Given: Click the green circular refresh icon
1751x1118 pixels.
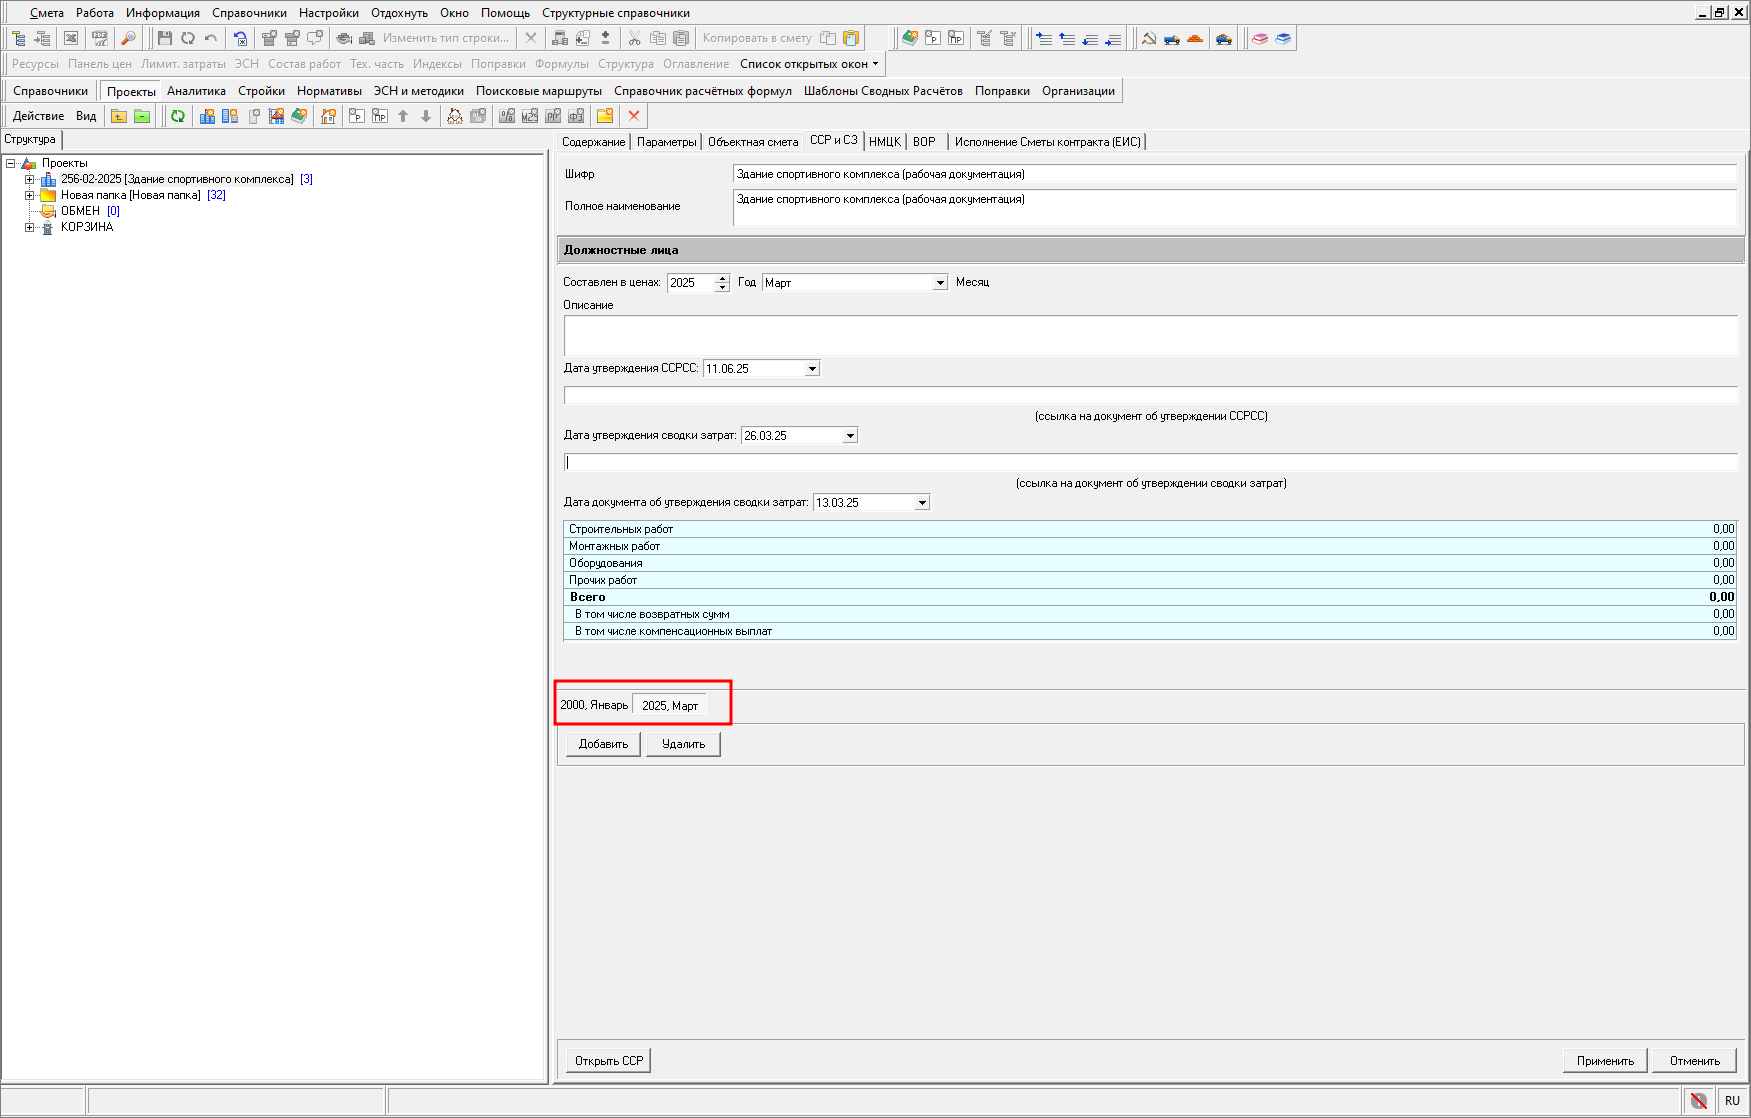Looking at the screenshot, I should pos(178,116).
